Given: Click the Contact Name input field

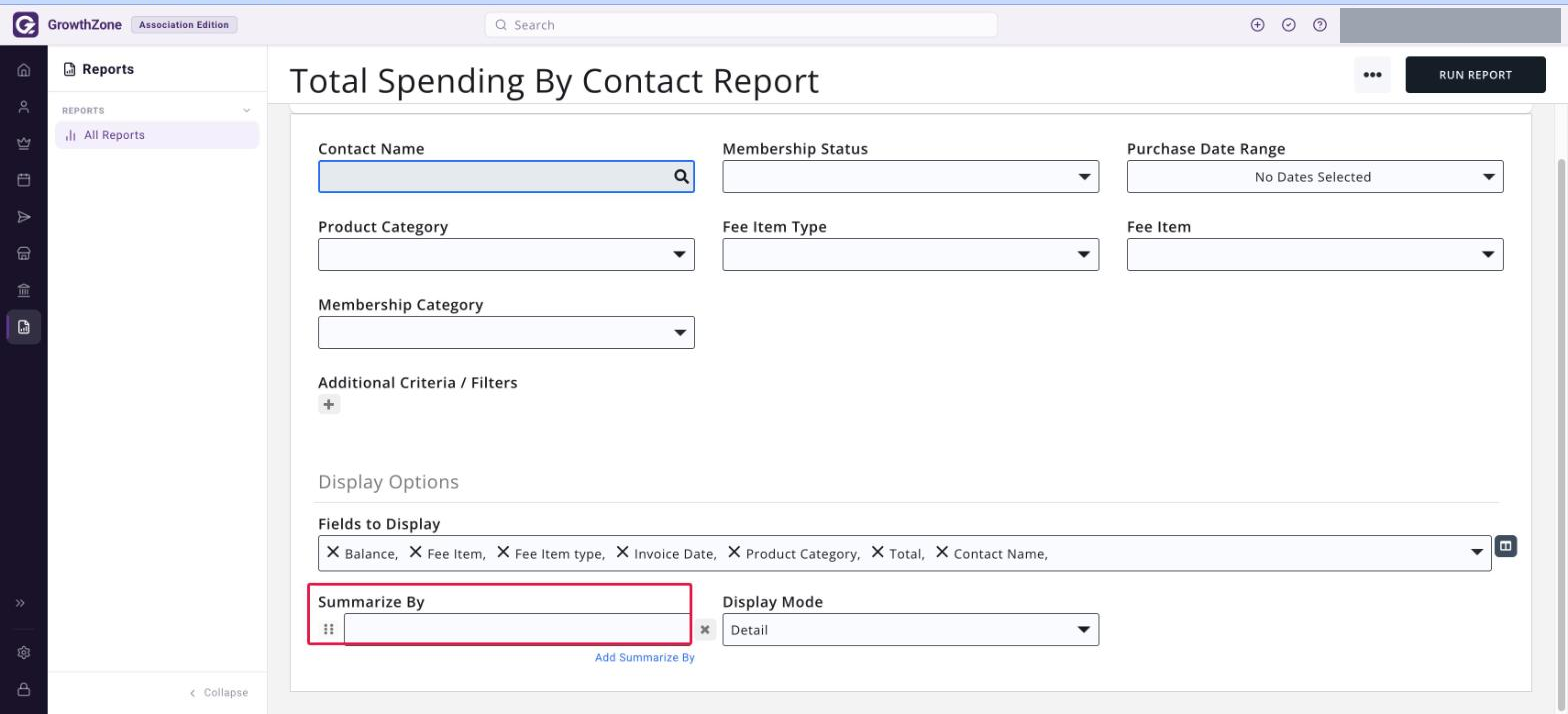Looking at the screenshot, I should [x=506, y=177].
